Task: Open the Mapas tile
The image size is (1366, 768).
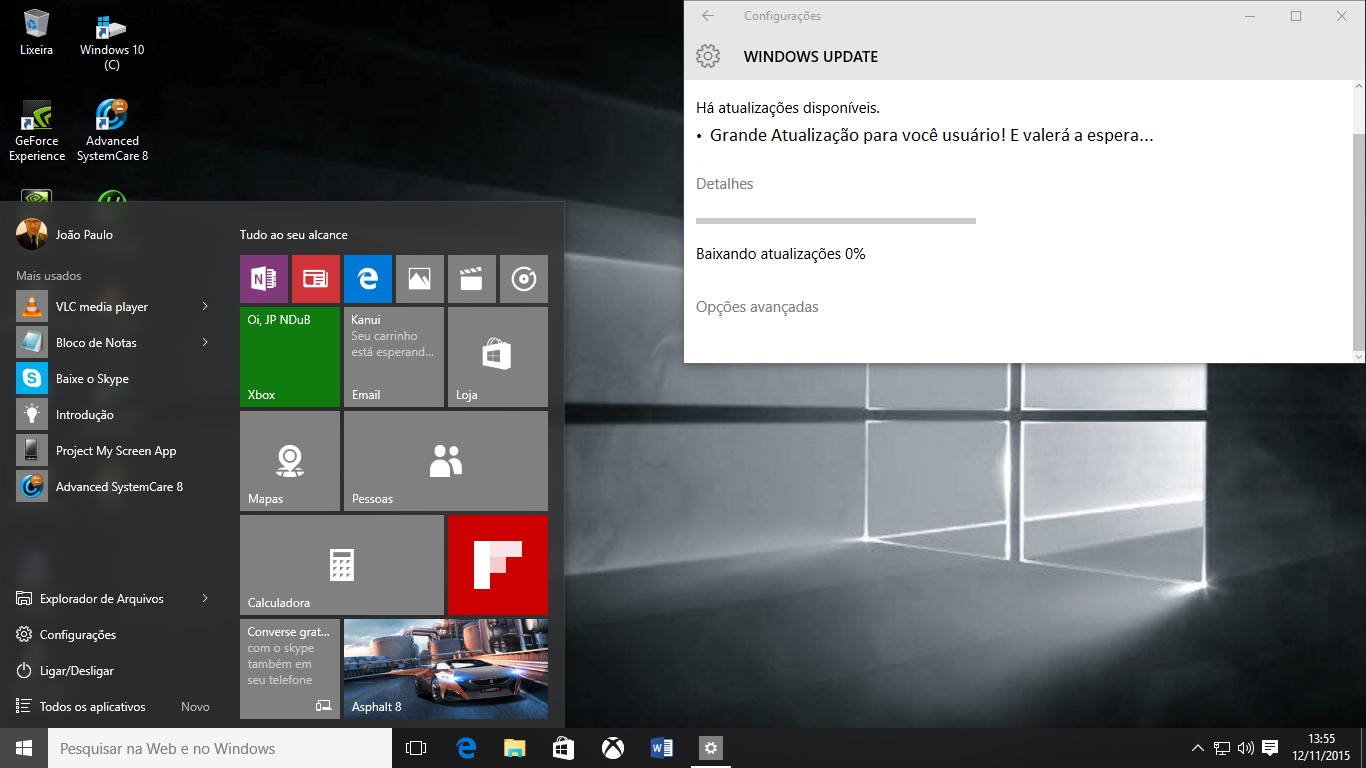Action: click(x=290, y=461)
